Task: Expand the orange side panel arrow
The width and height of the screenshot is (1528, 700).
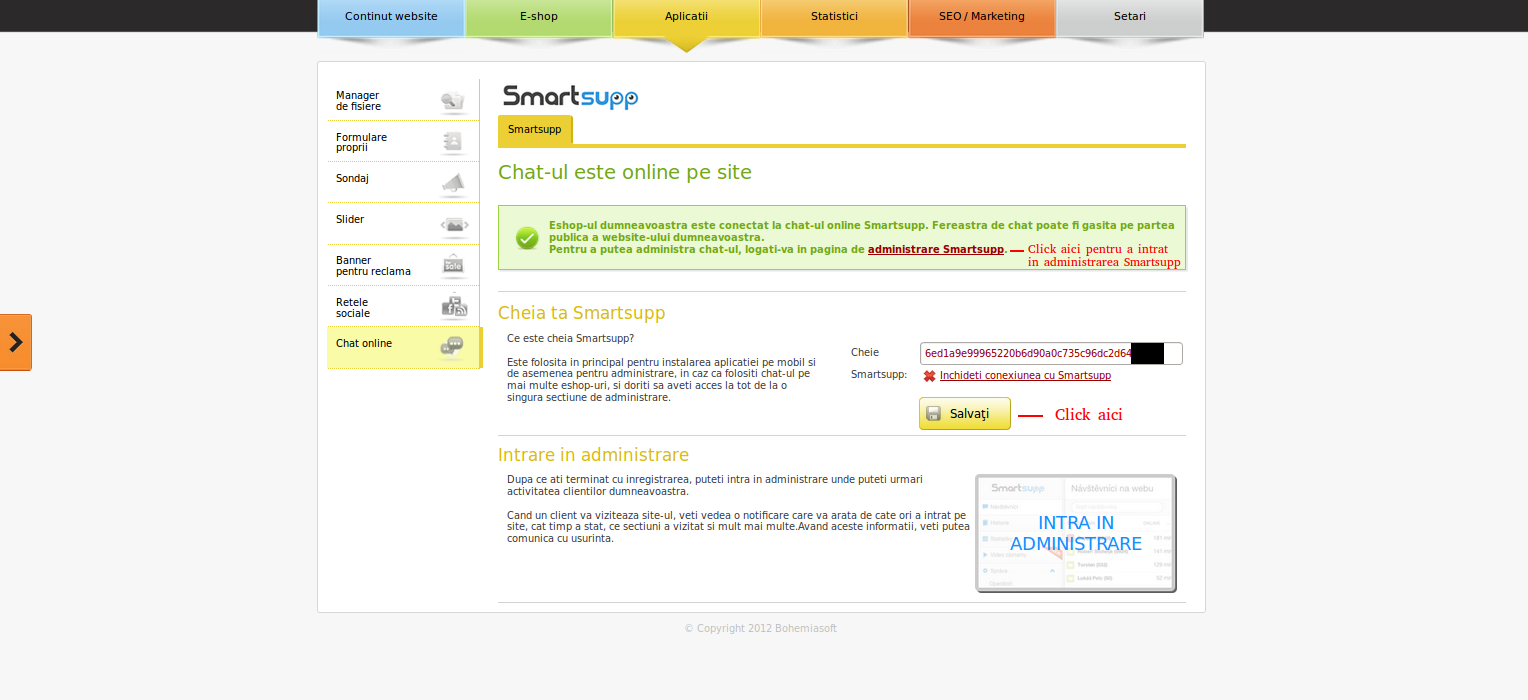Action: [x=16, y=342]
